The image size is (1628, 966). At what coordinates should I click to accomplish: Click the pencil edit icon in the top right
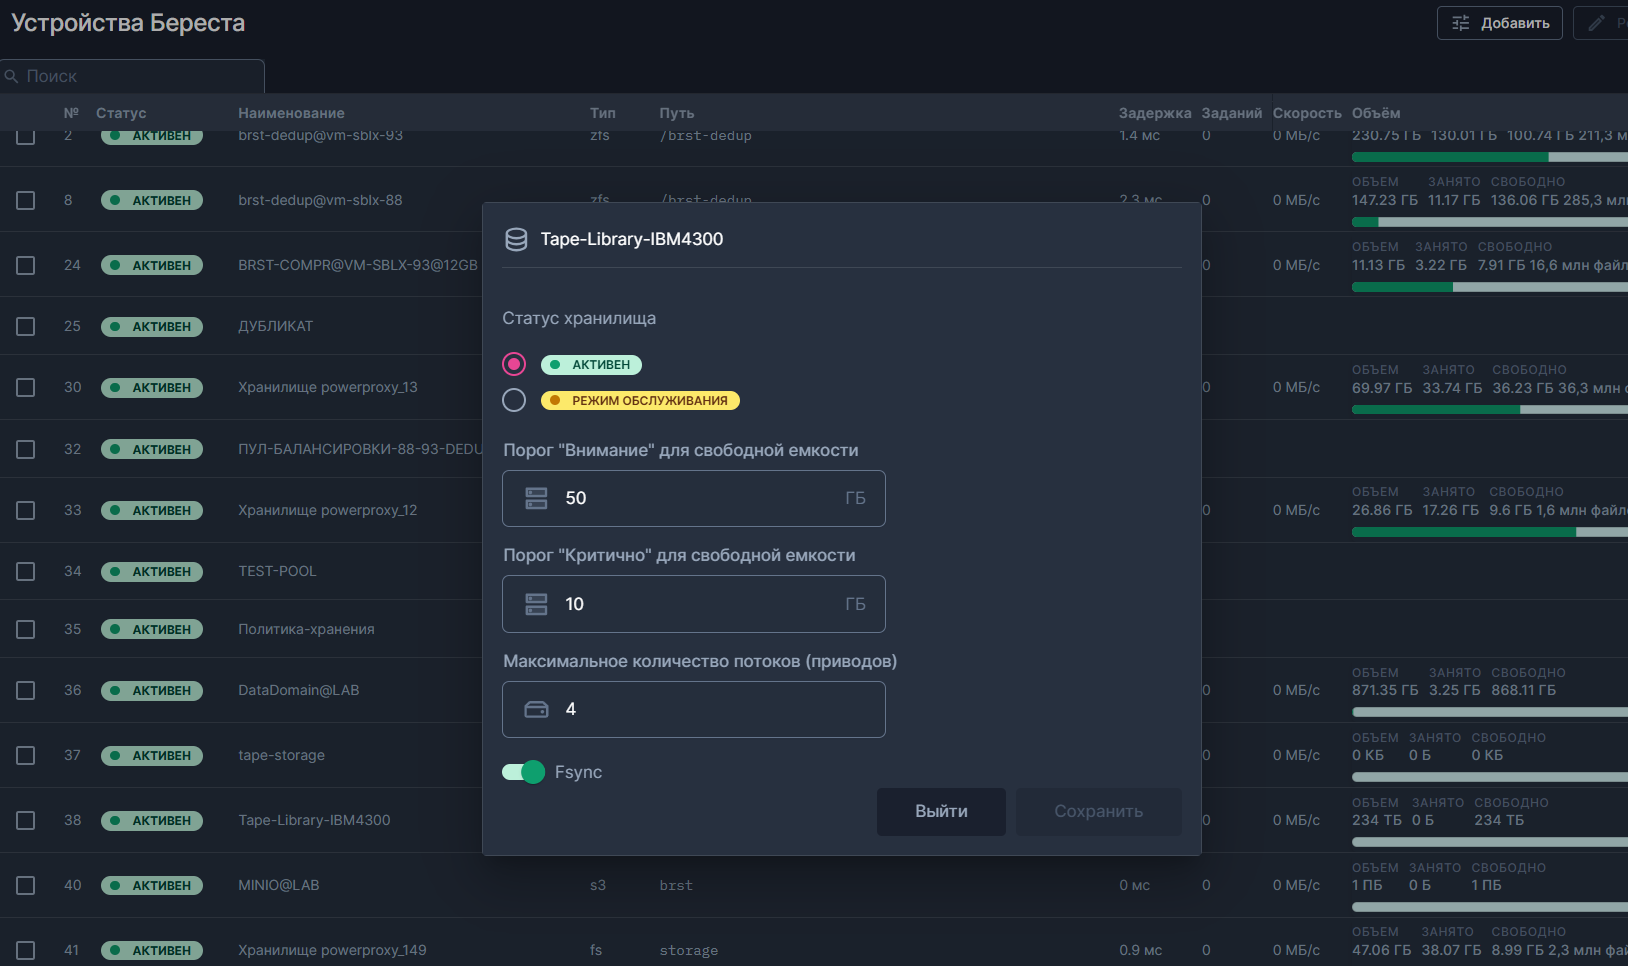tap(1597, 23)
